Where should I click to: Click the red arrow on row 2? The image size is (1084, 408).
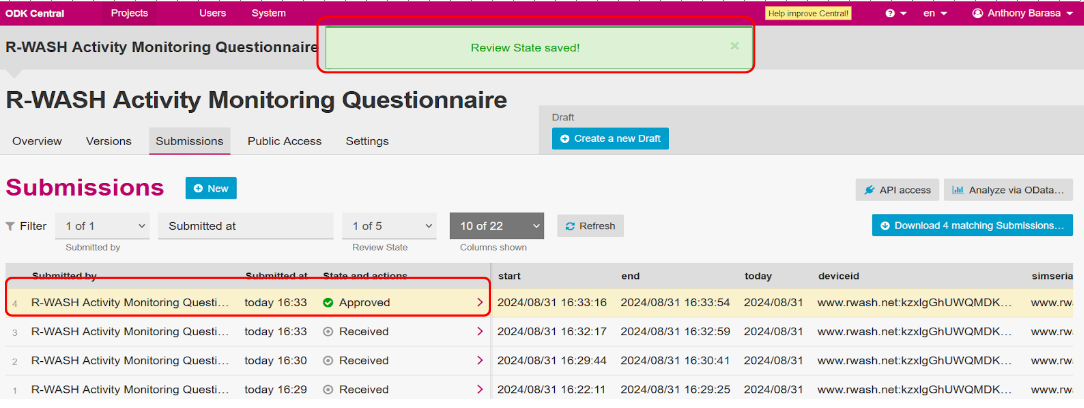(x=479, y=360)
